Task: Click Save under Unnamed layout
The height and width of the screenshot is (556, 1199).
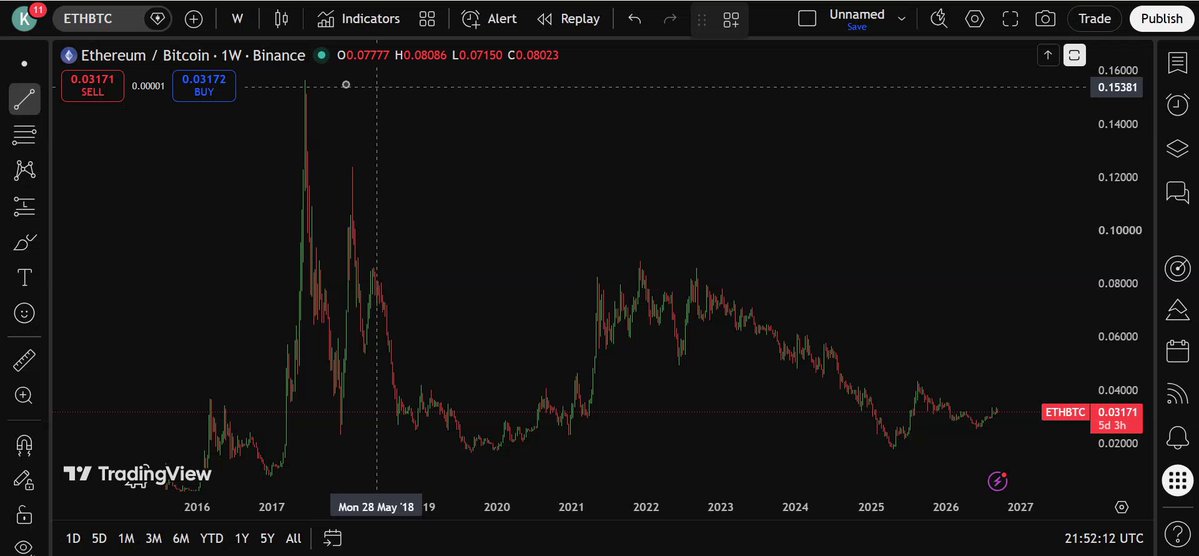Action: (856, 27)
